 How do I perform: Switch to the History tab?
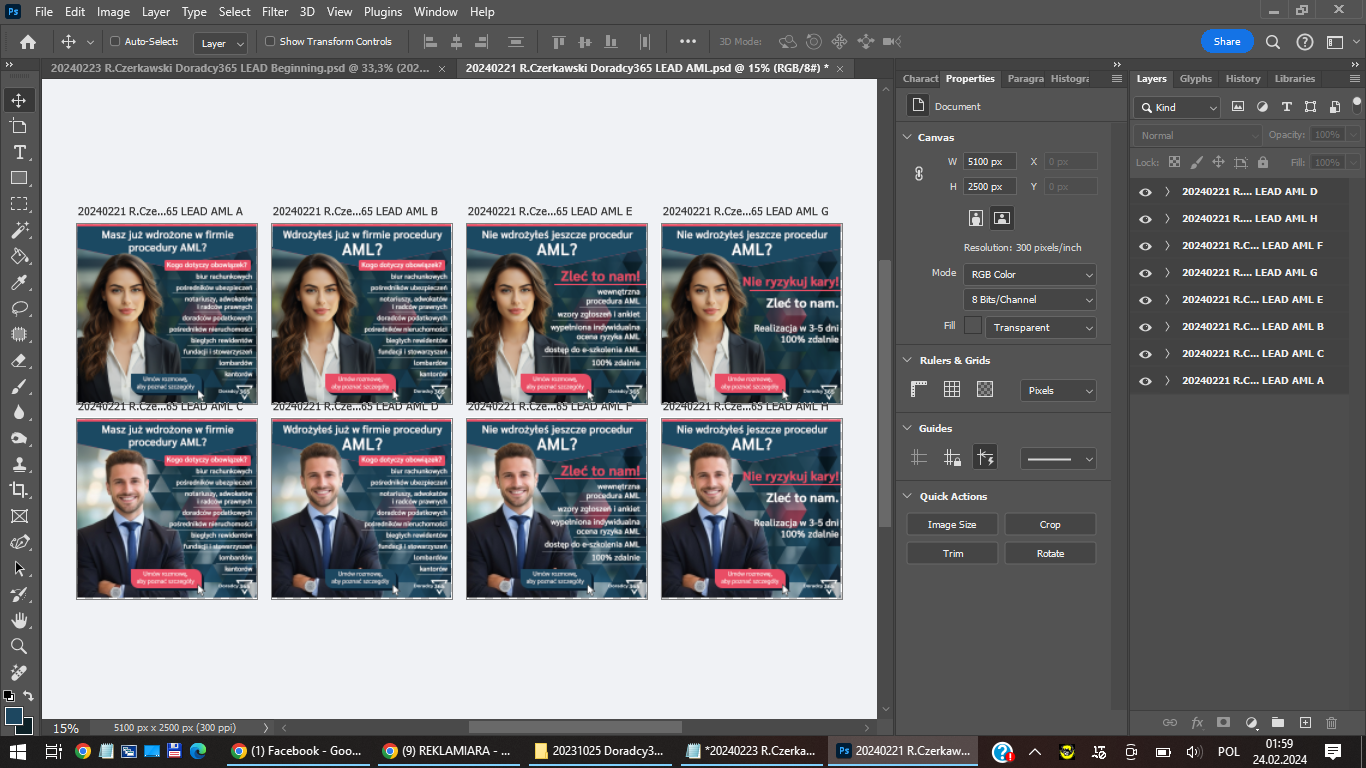tap(1243, 78)
